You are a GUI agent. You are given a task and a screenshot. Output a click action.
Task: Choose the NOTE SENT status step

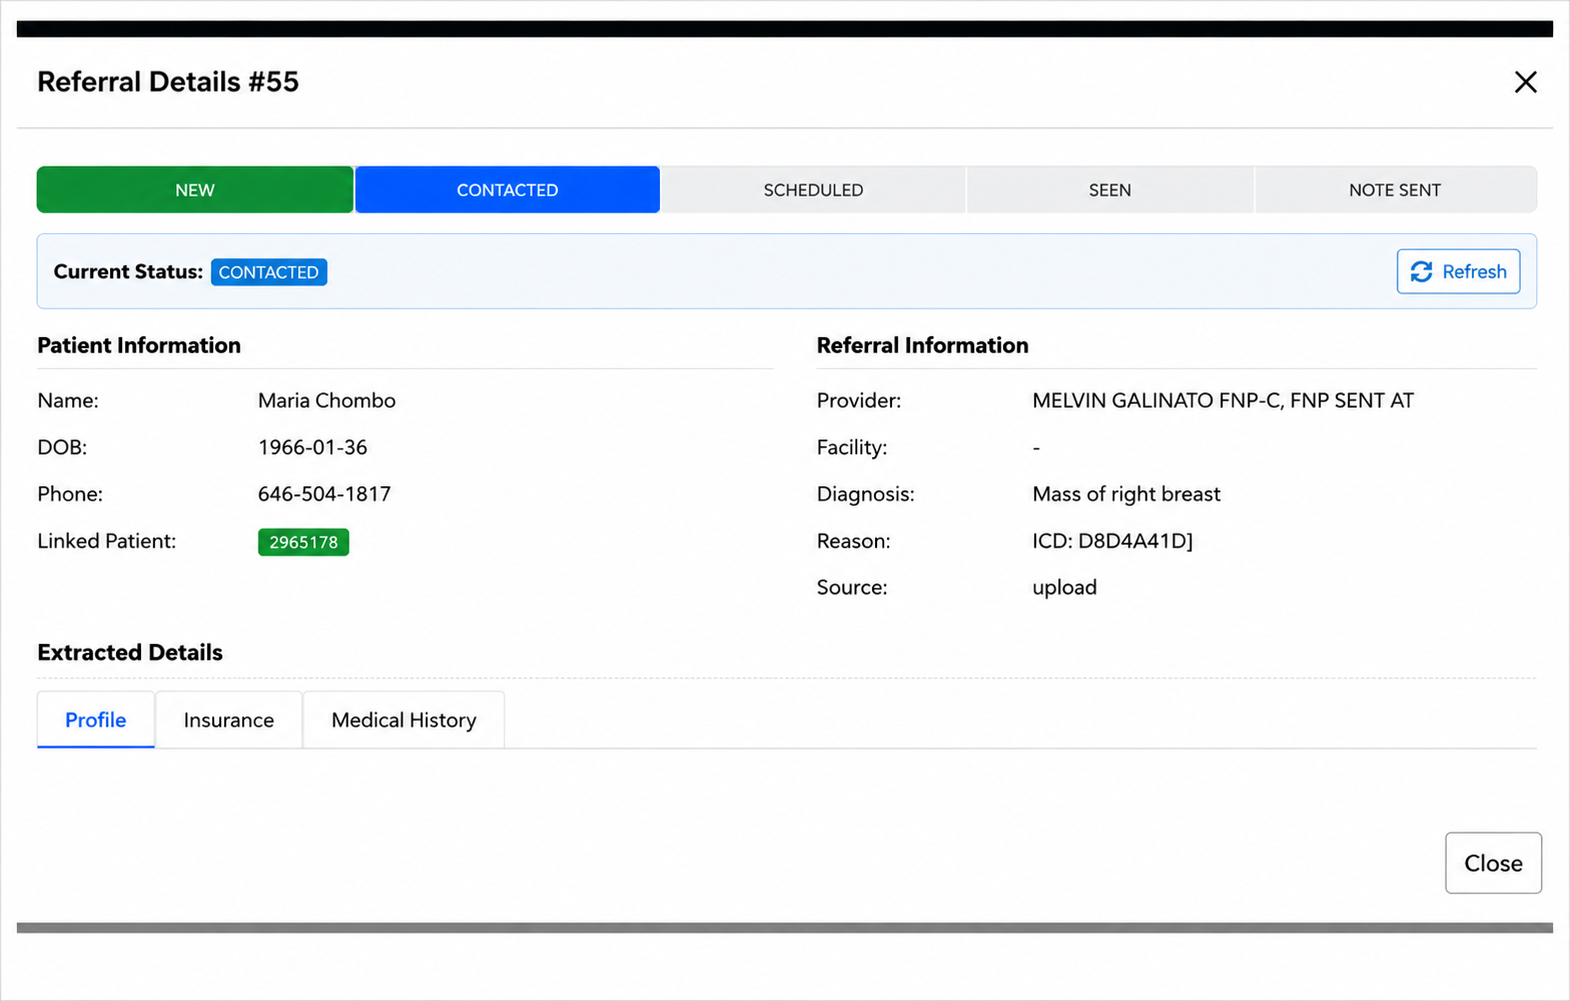(x=1395, y=190)
